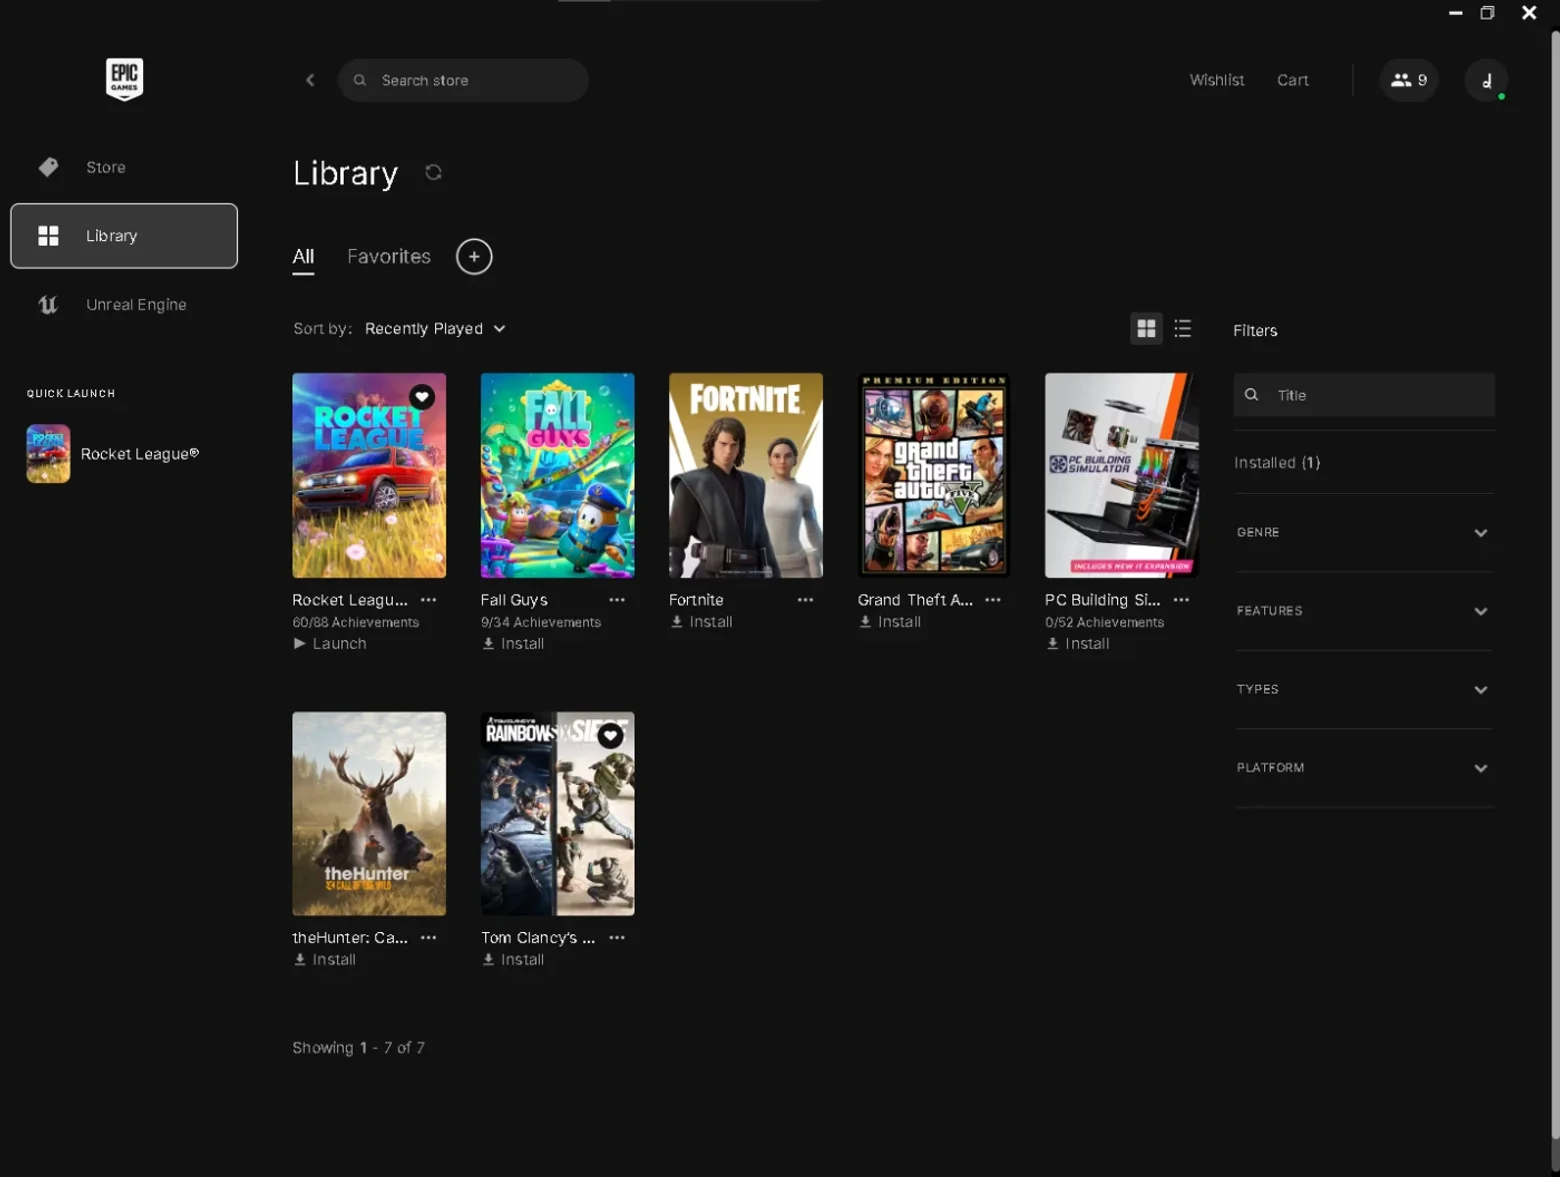Click the 'Fortnite' game title text

click(696, 600)
